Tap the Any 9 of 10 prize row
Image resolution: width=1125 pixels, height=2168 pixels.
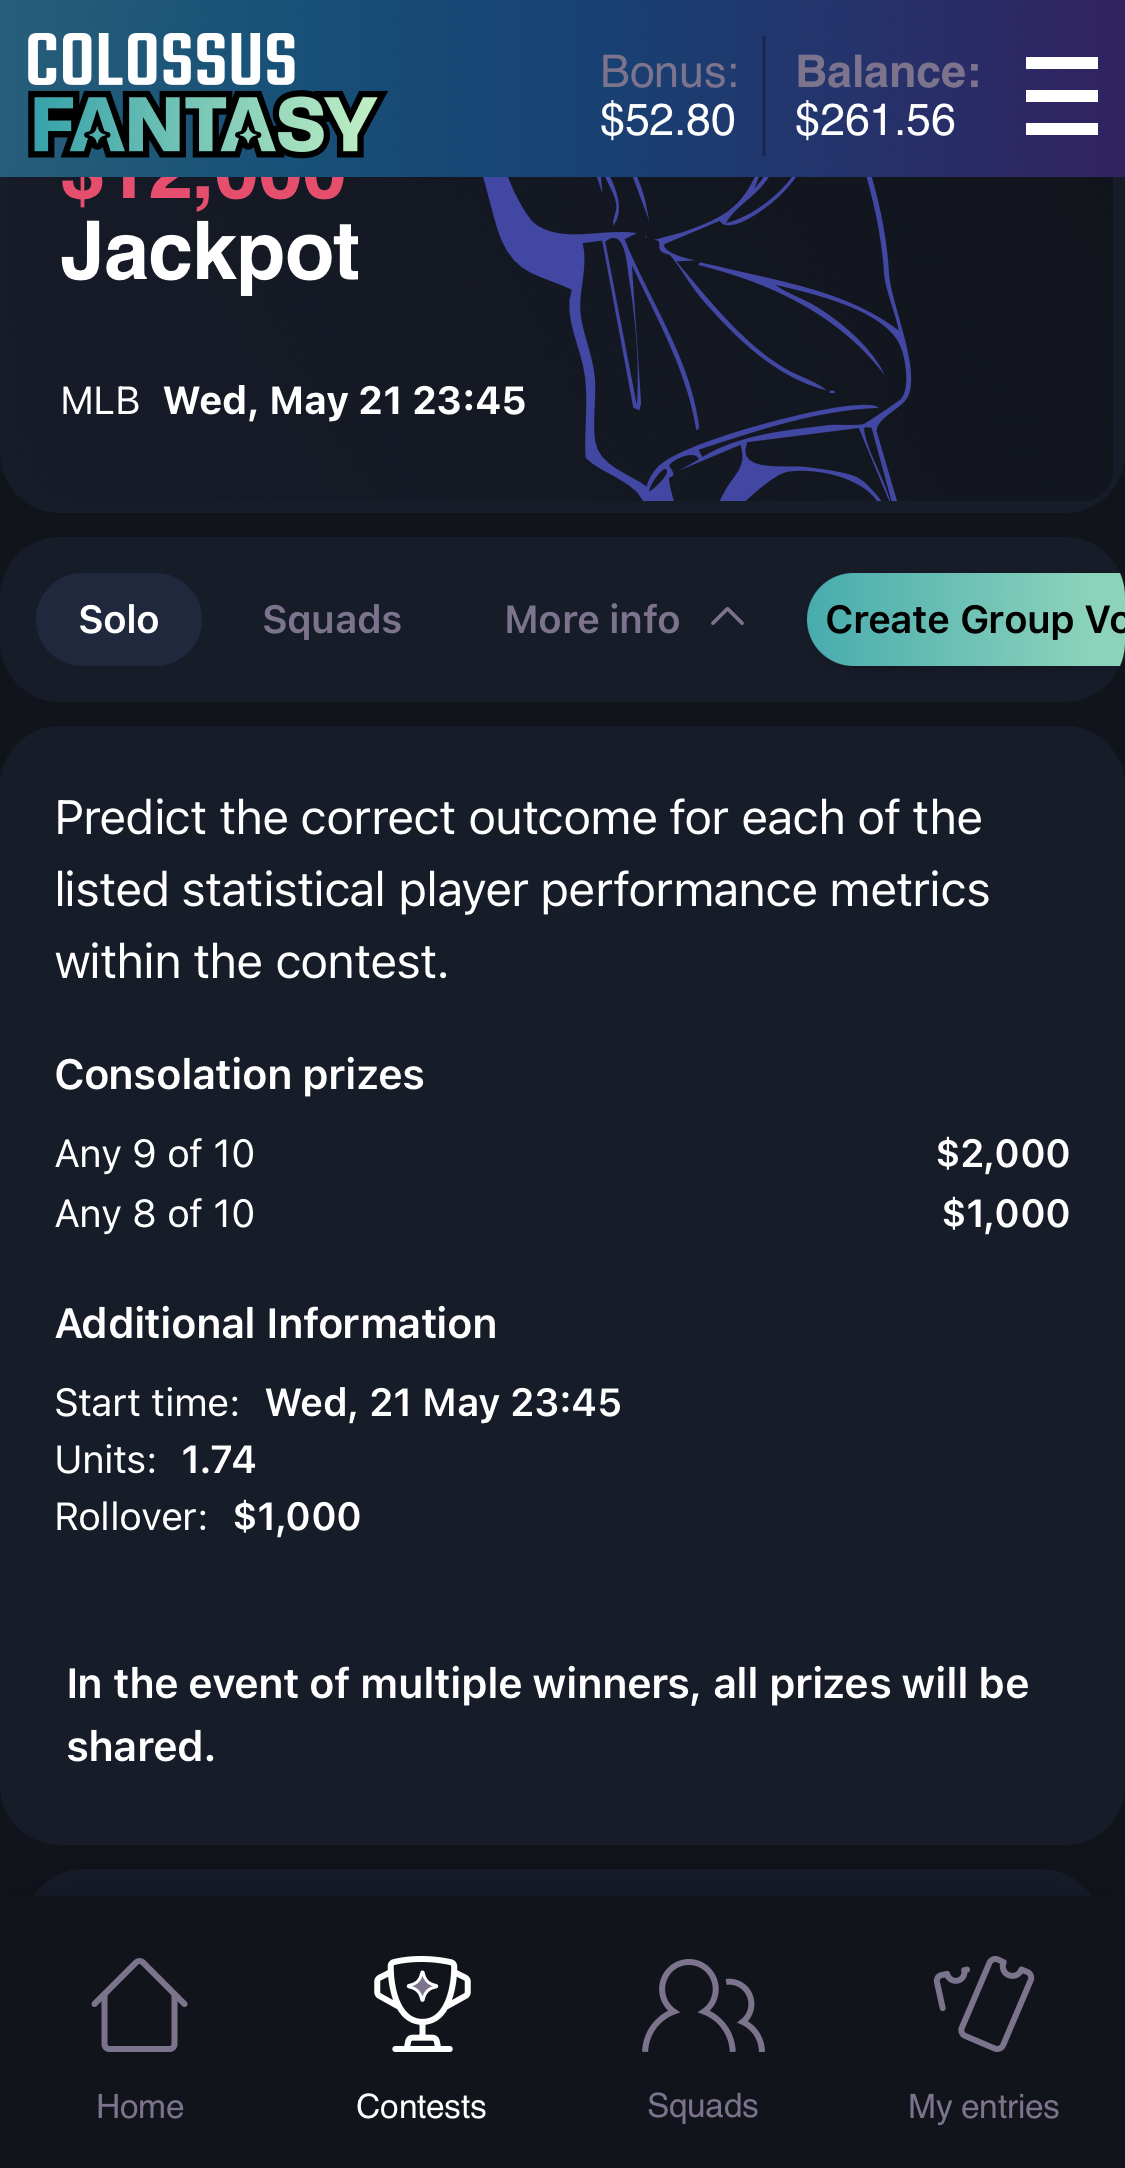(x=560, y=1154)
